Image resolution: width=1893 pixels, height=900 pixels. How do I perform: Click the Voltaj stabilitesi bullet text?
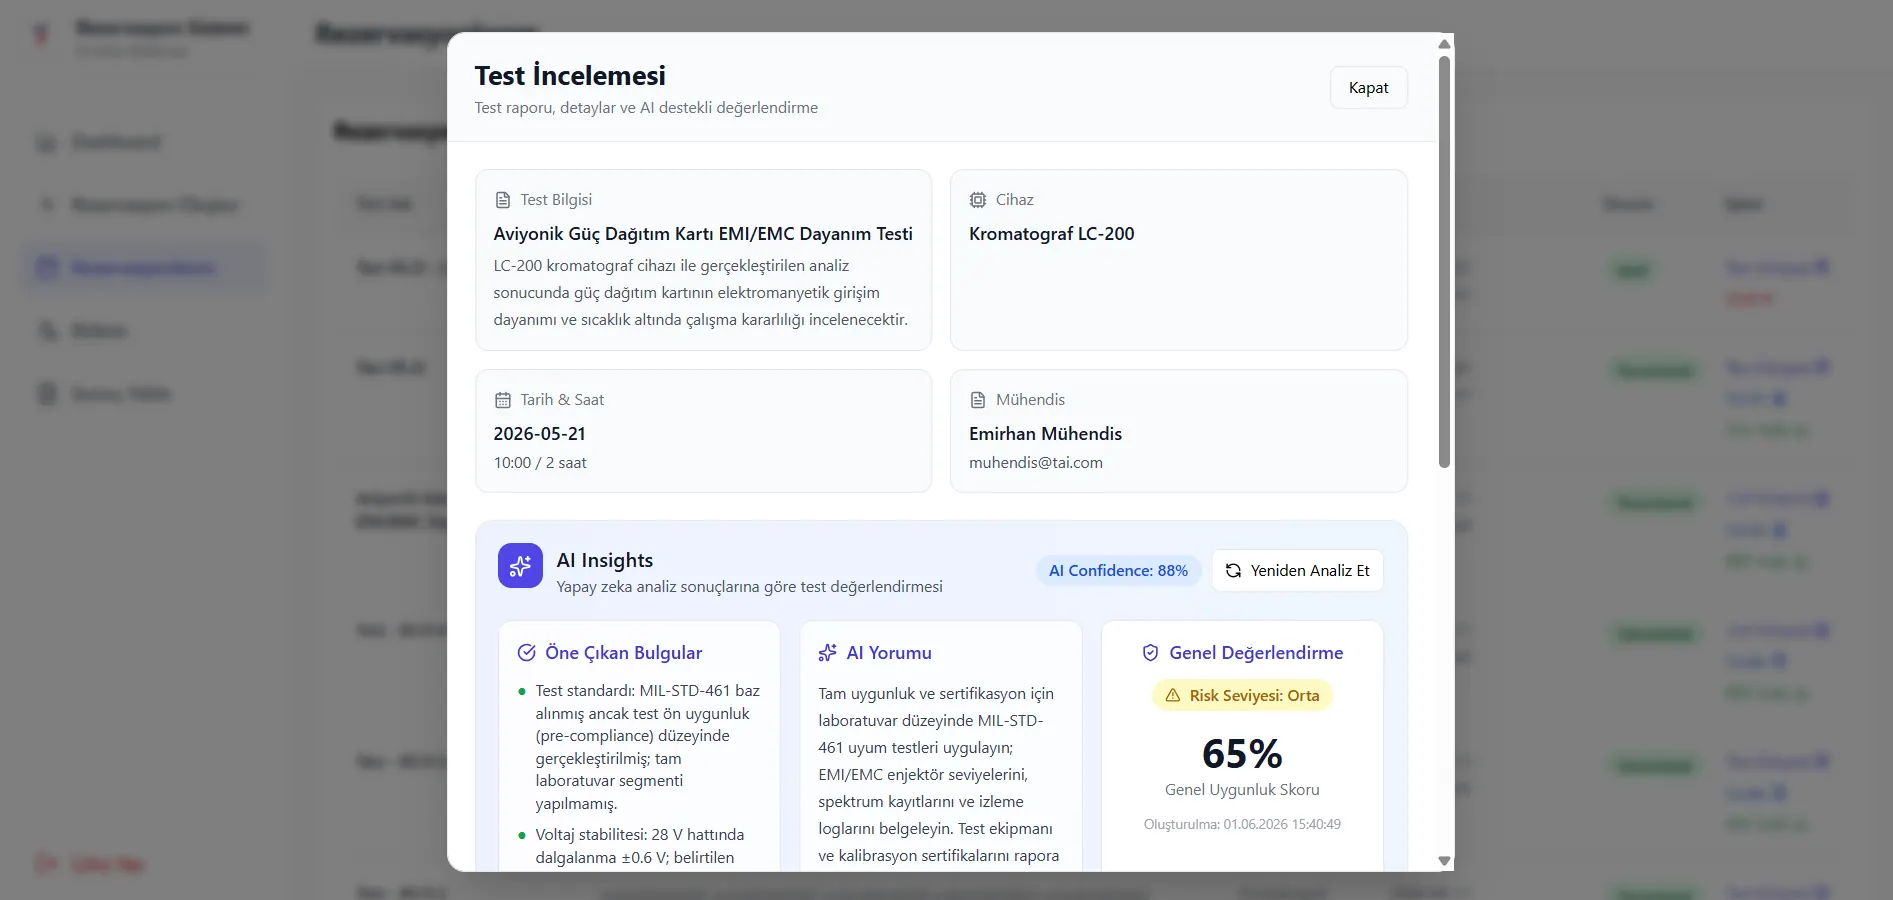[640, 846]
